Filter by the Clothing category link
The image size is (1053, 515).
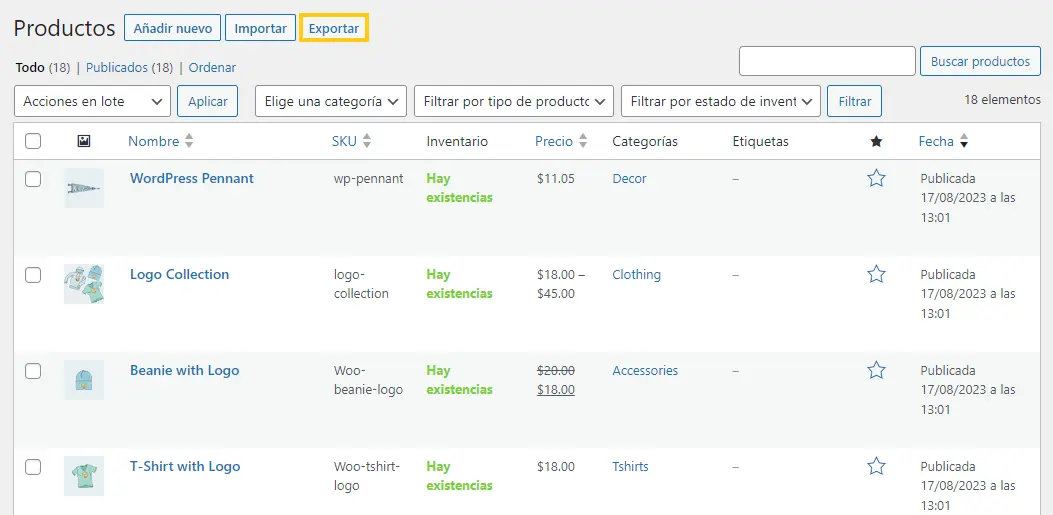tap(637, 275)
